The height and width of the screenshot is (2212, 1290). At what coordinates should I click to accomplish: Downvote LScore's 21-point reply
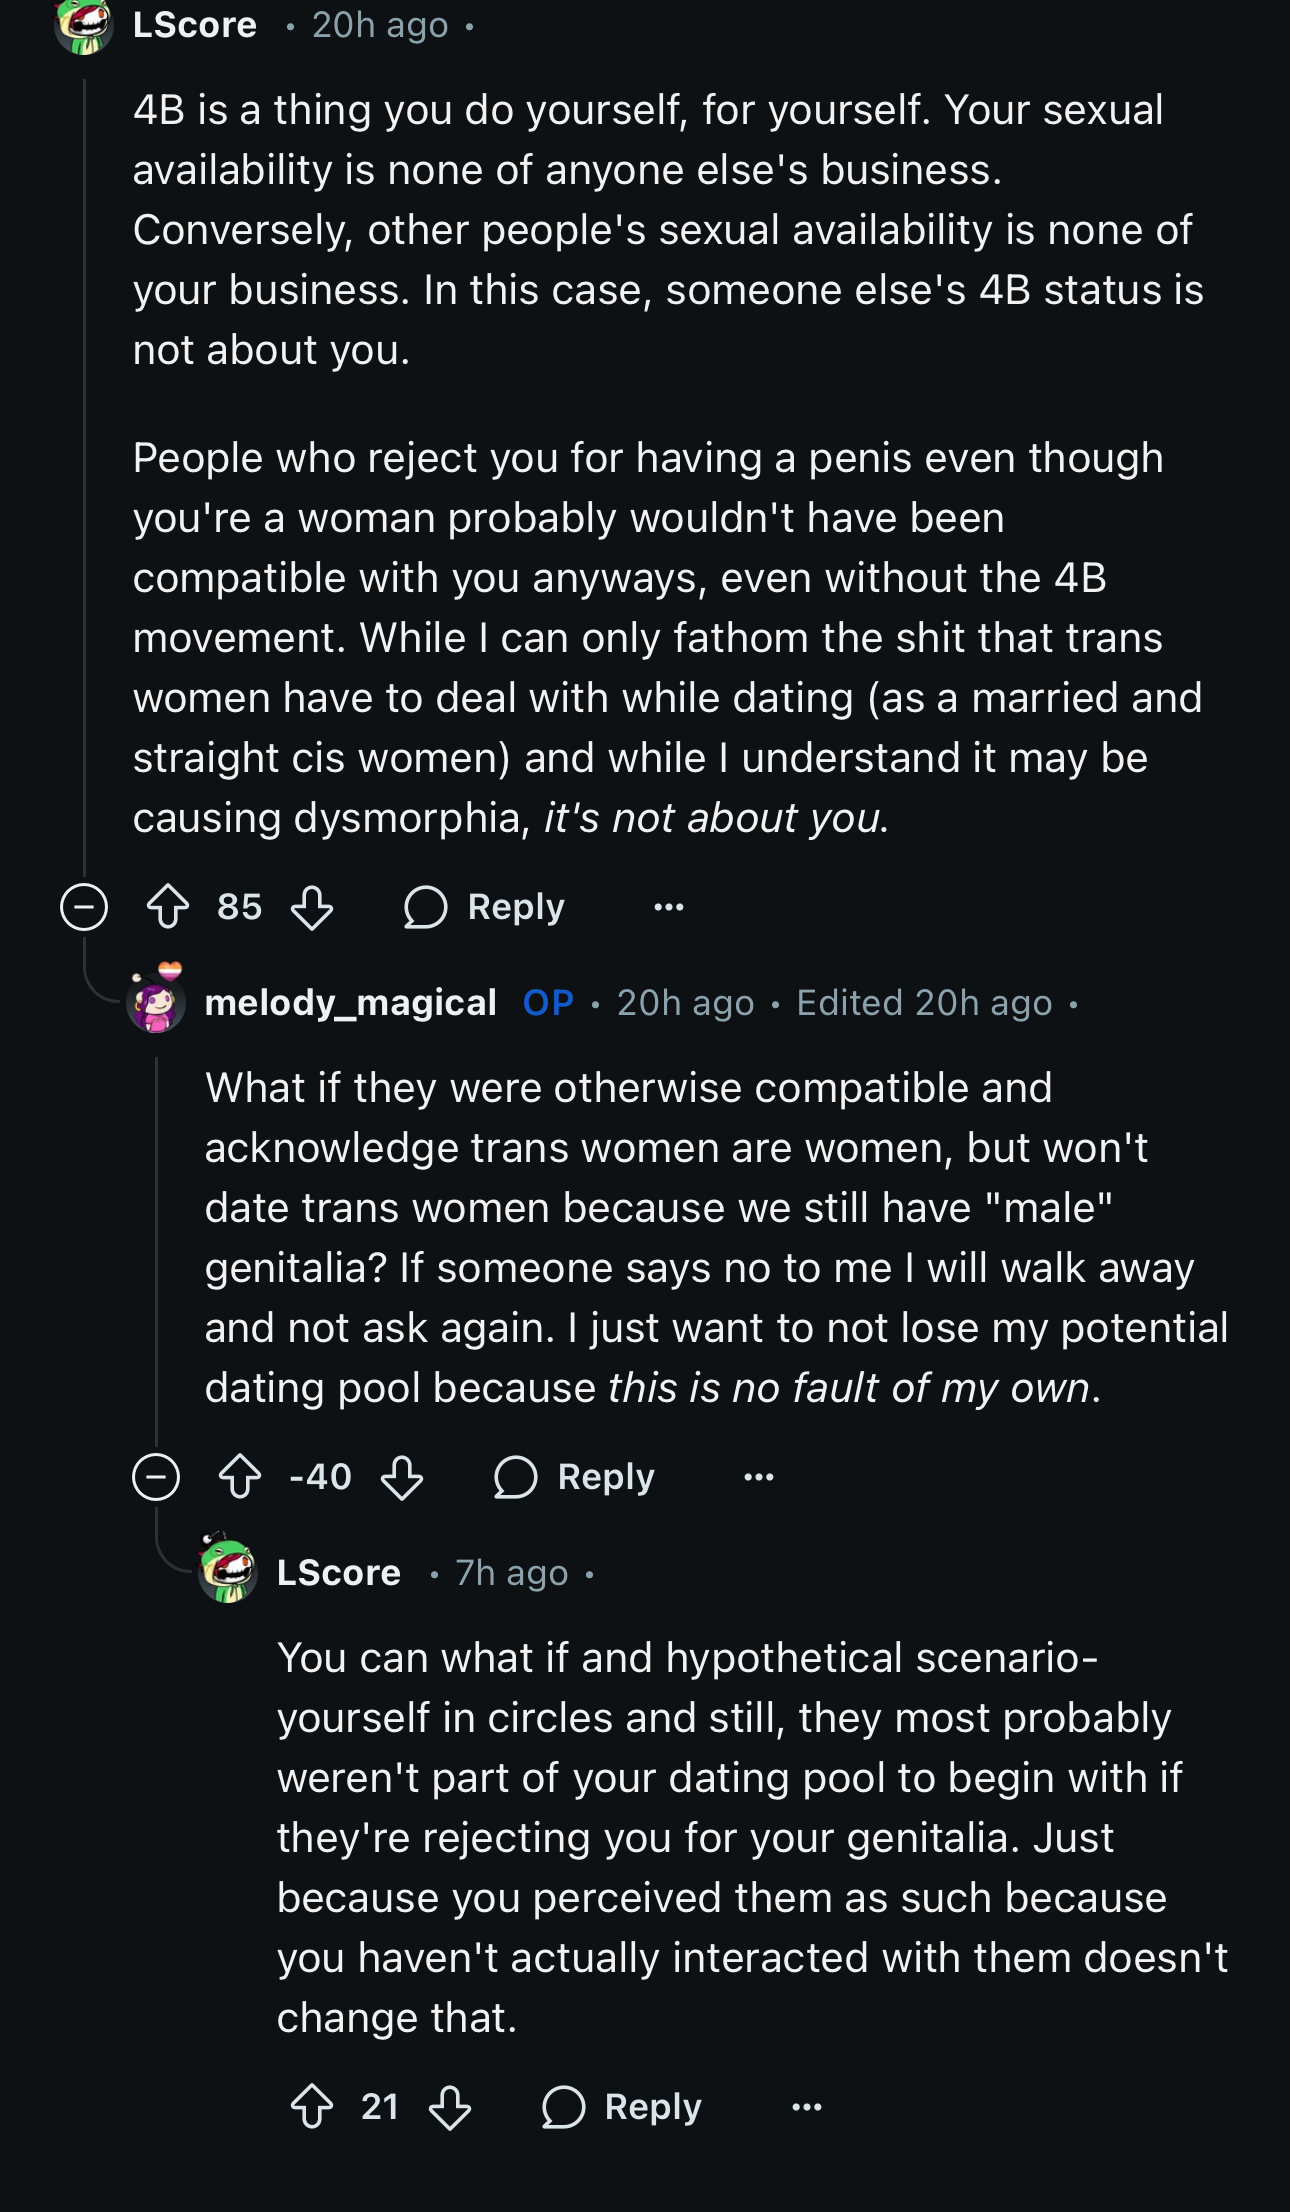click(x=450, y=2107)
